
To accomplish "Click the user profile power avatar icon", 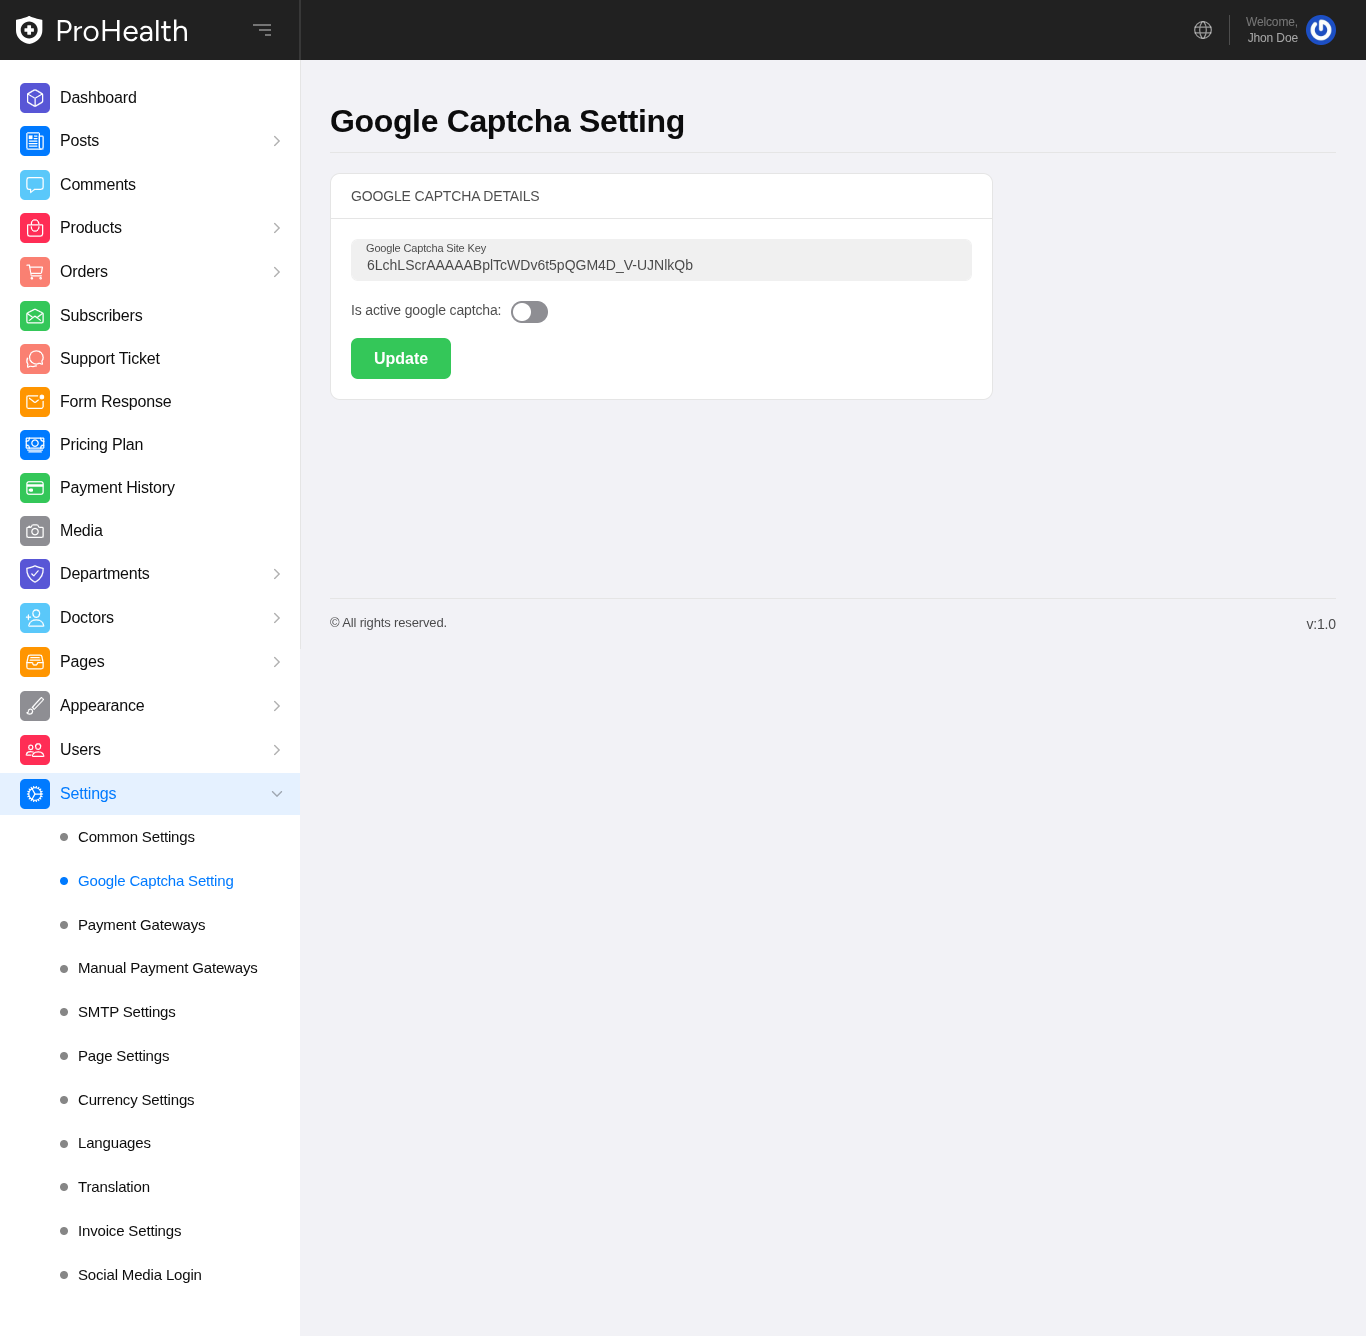I will 1320,30.
